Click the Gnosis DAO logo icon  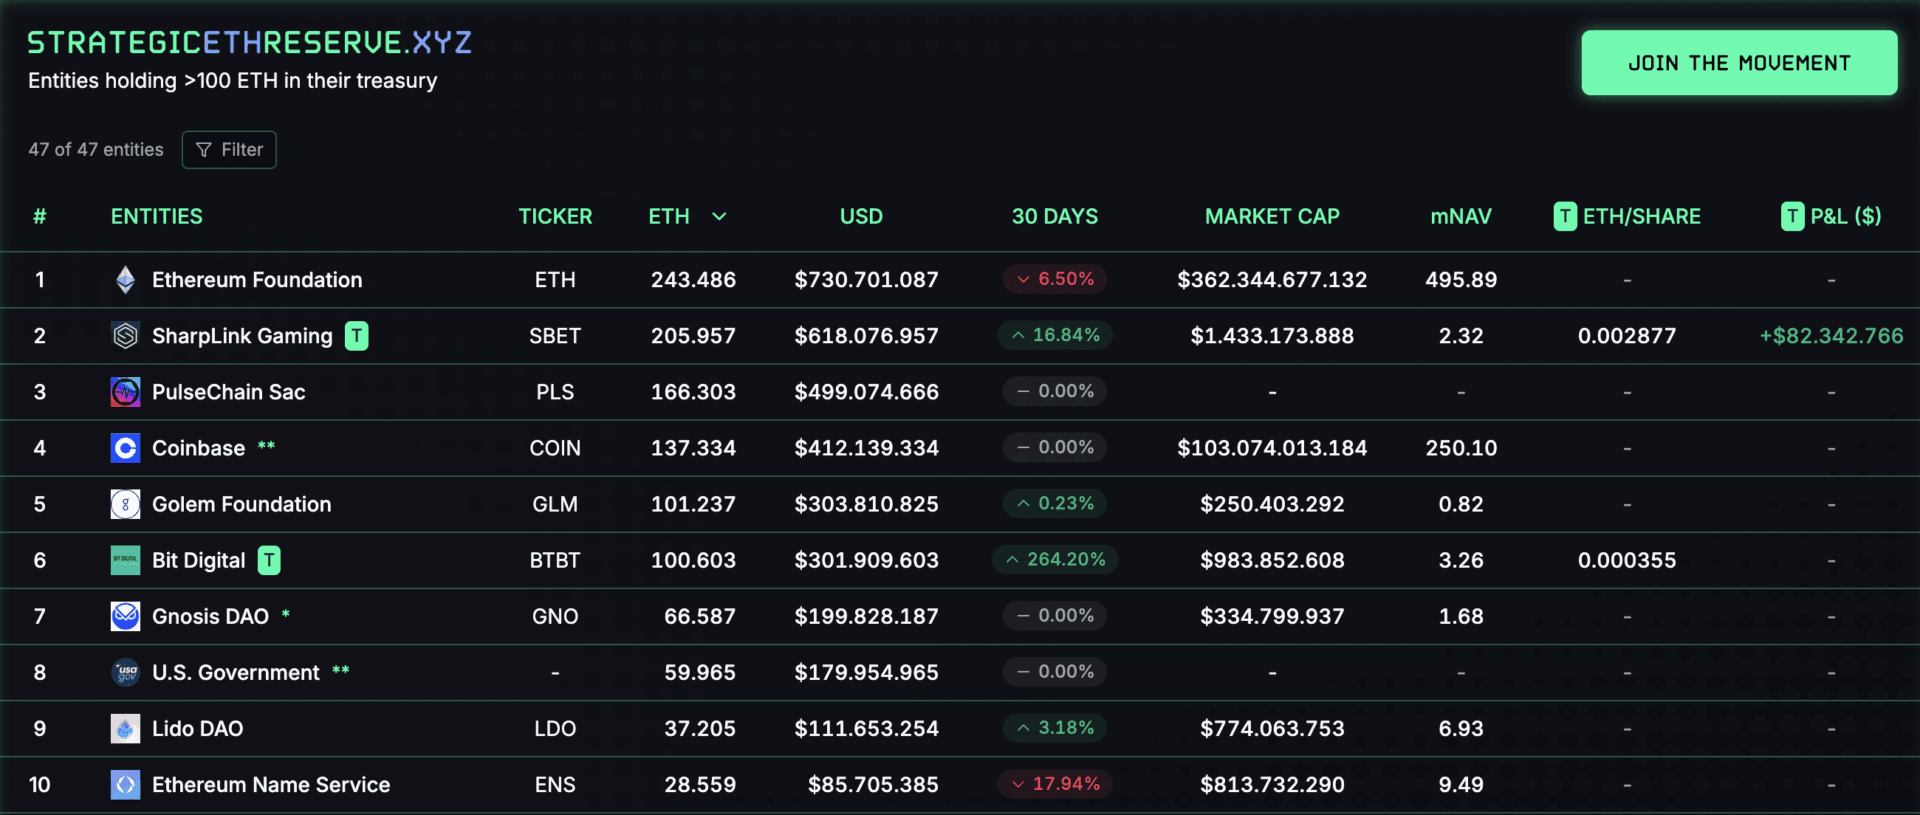tap(125, 616)
